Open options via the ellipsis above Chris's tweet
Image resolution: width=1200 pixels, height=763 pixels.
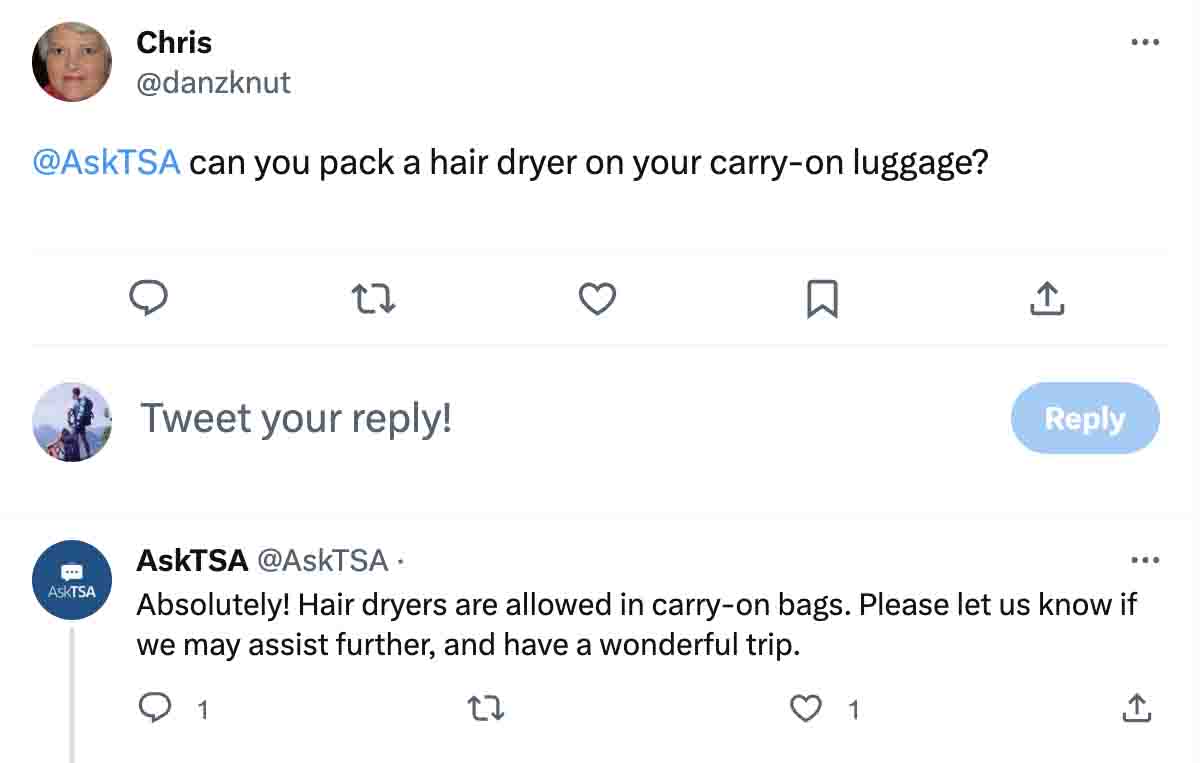(x=1144, y=42)
